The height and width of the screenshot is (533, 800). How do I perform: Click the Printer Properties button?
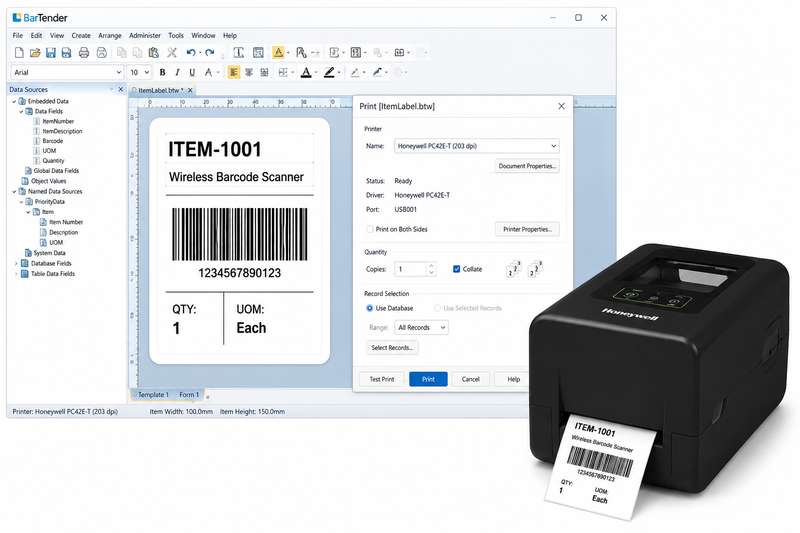click(527, 229)
